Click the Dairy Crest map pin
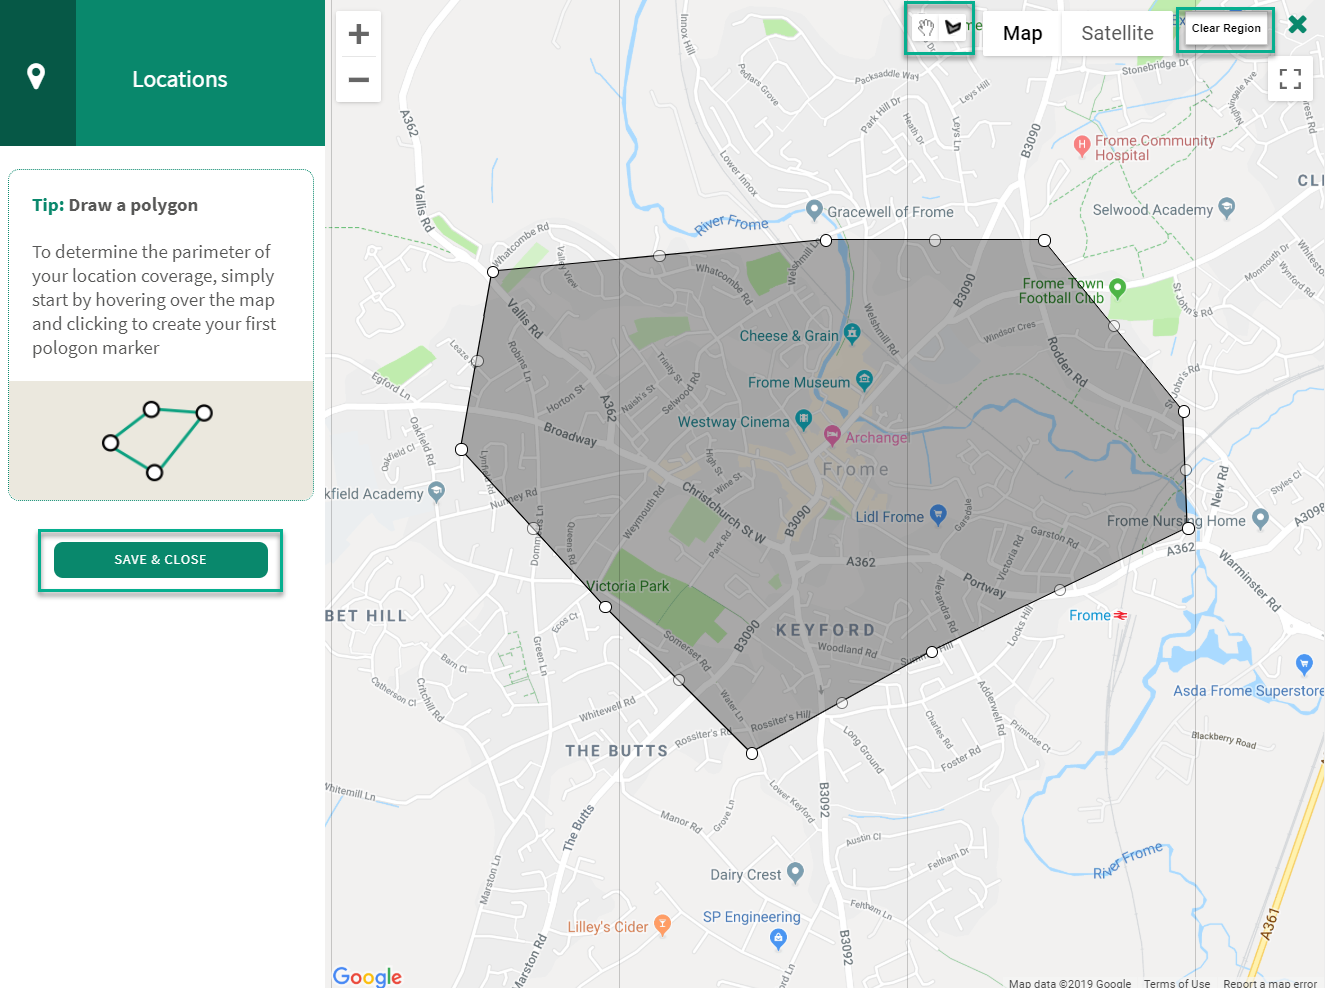 pyautogui.click(x=795, y=873)
